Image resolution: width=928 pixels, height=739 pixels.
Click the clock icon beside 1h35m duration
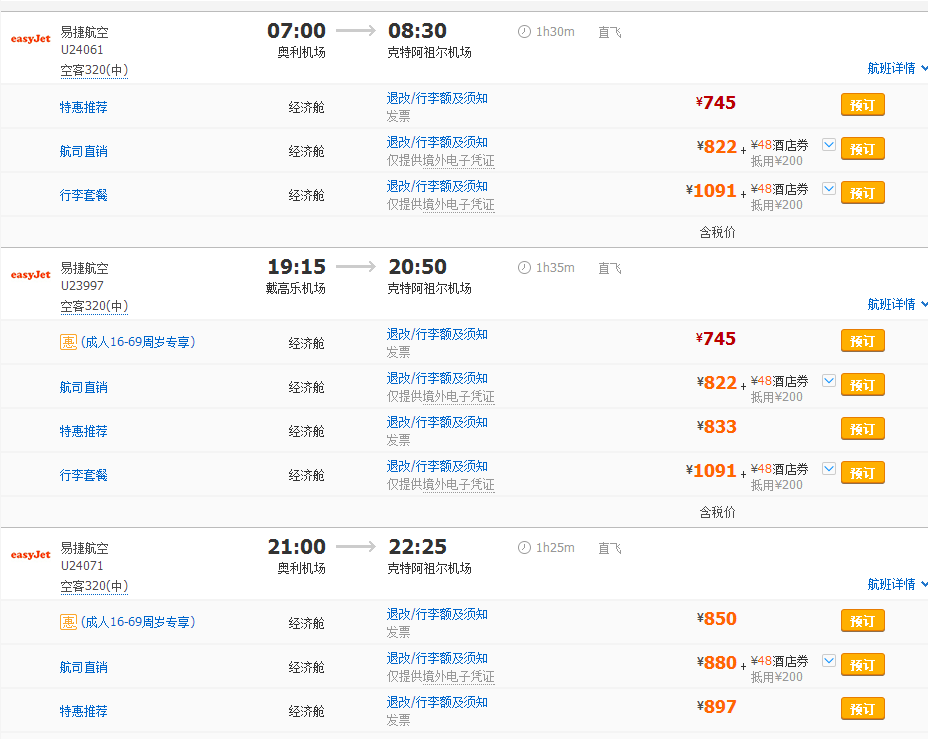point(524,268)
